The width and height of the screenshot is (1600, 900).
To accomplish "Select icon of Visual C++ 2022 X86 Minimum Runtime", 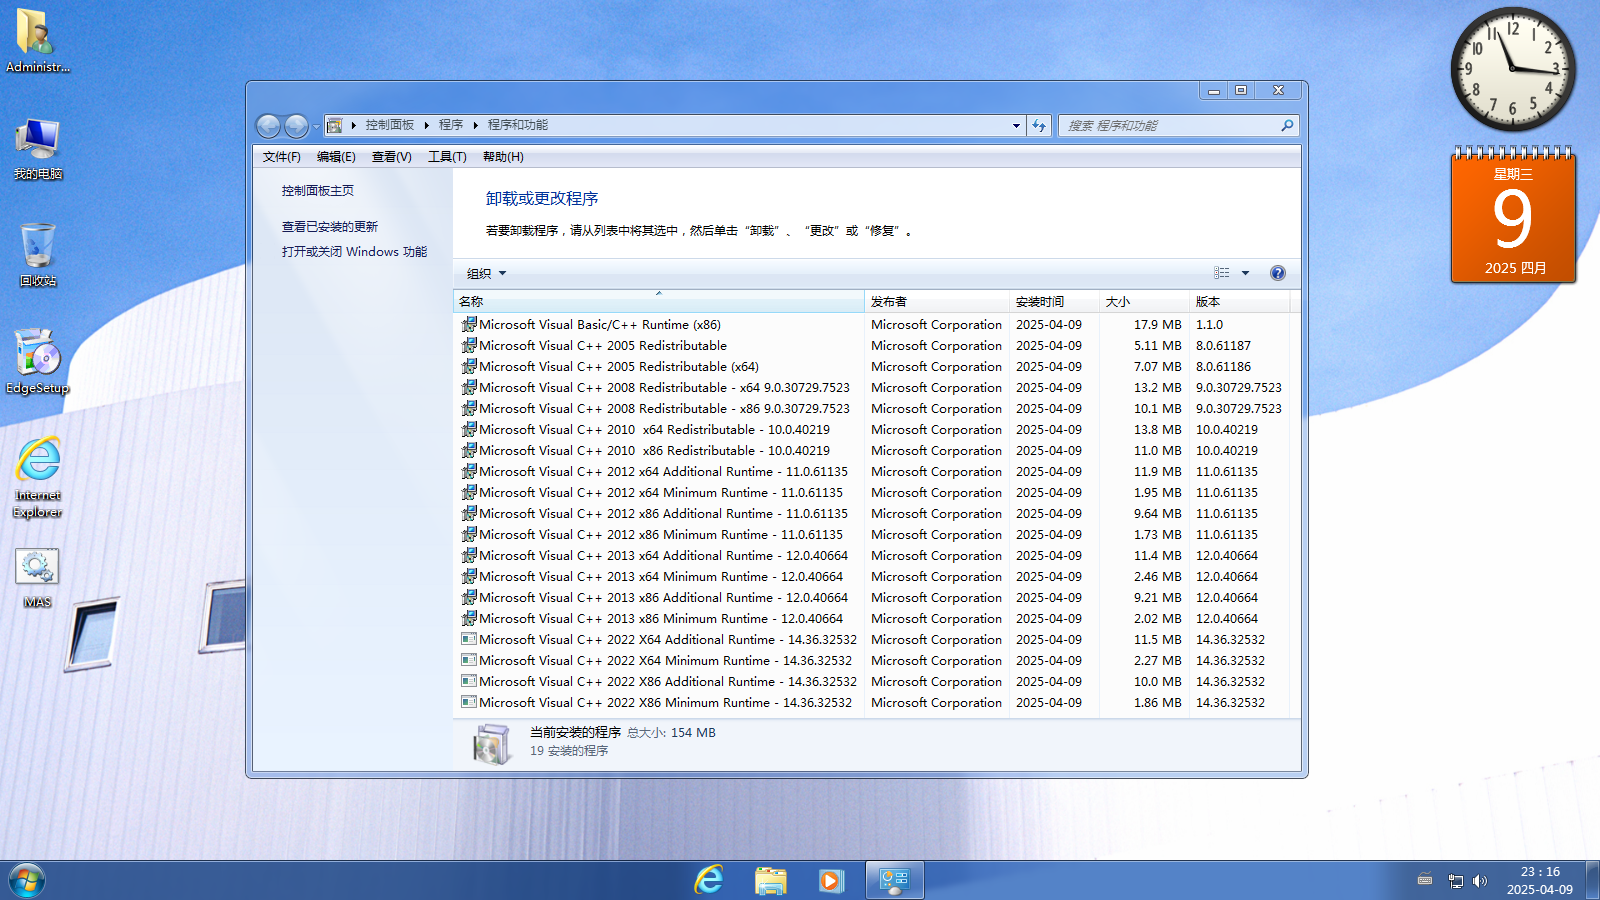I will 469,702.
